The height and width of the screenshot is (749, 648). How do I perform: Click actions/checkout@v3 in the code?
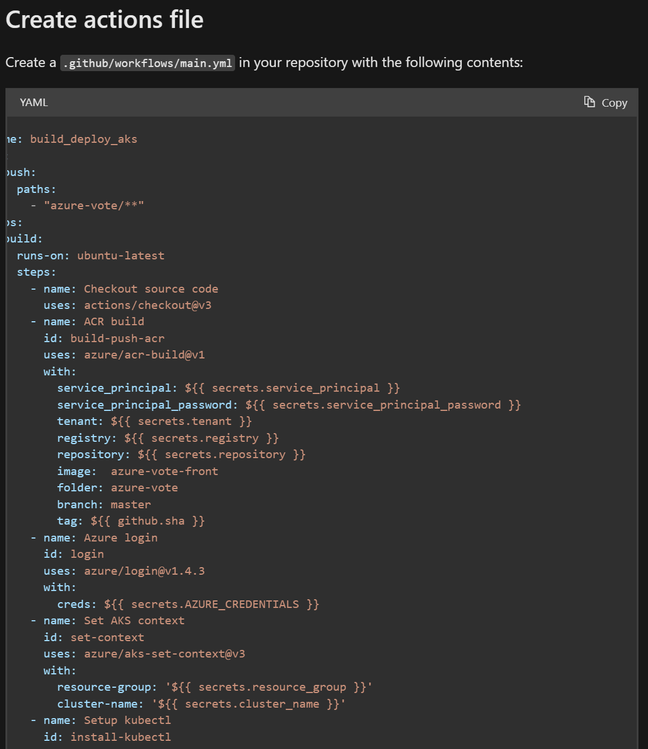pos(148,305)
